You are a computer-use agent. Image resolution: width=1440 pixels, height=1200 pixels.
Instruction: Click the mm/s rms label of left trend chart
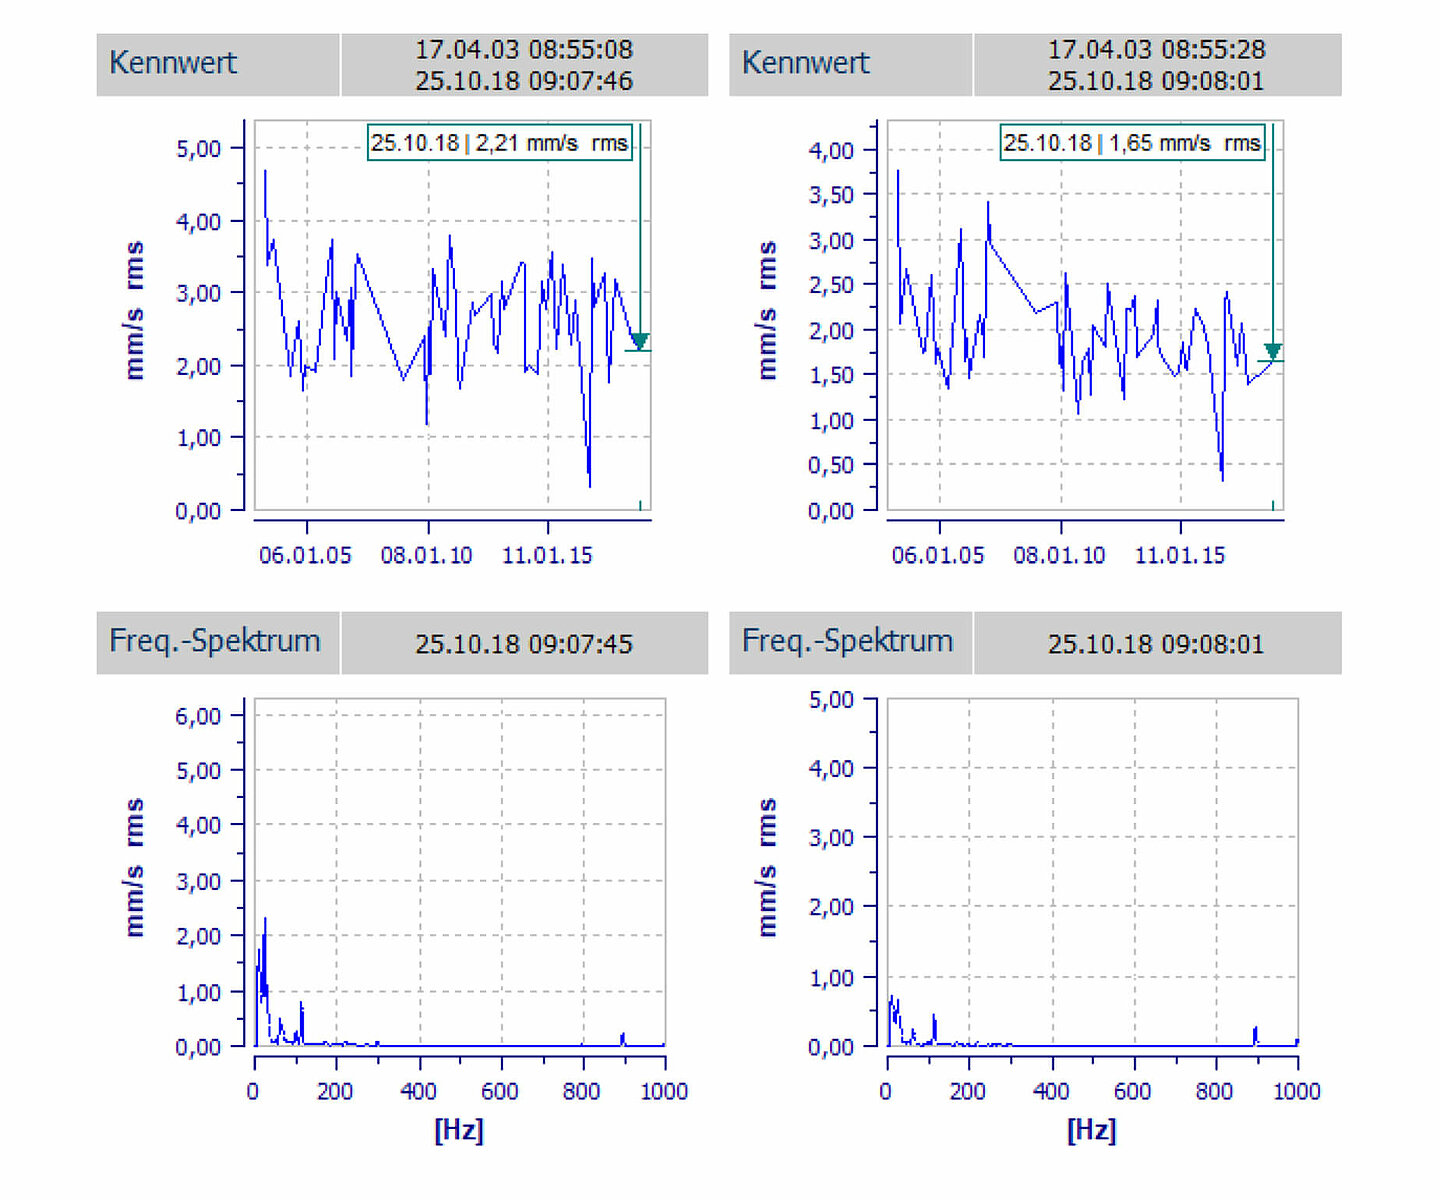pos(134,311)
